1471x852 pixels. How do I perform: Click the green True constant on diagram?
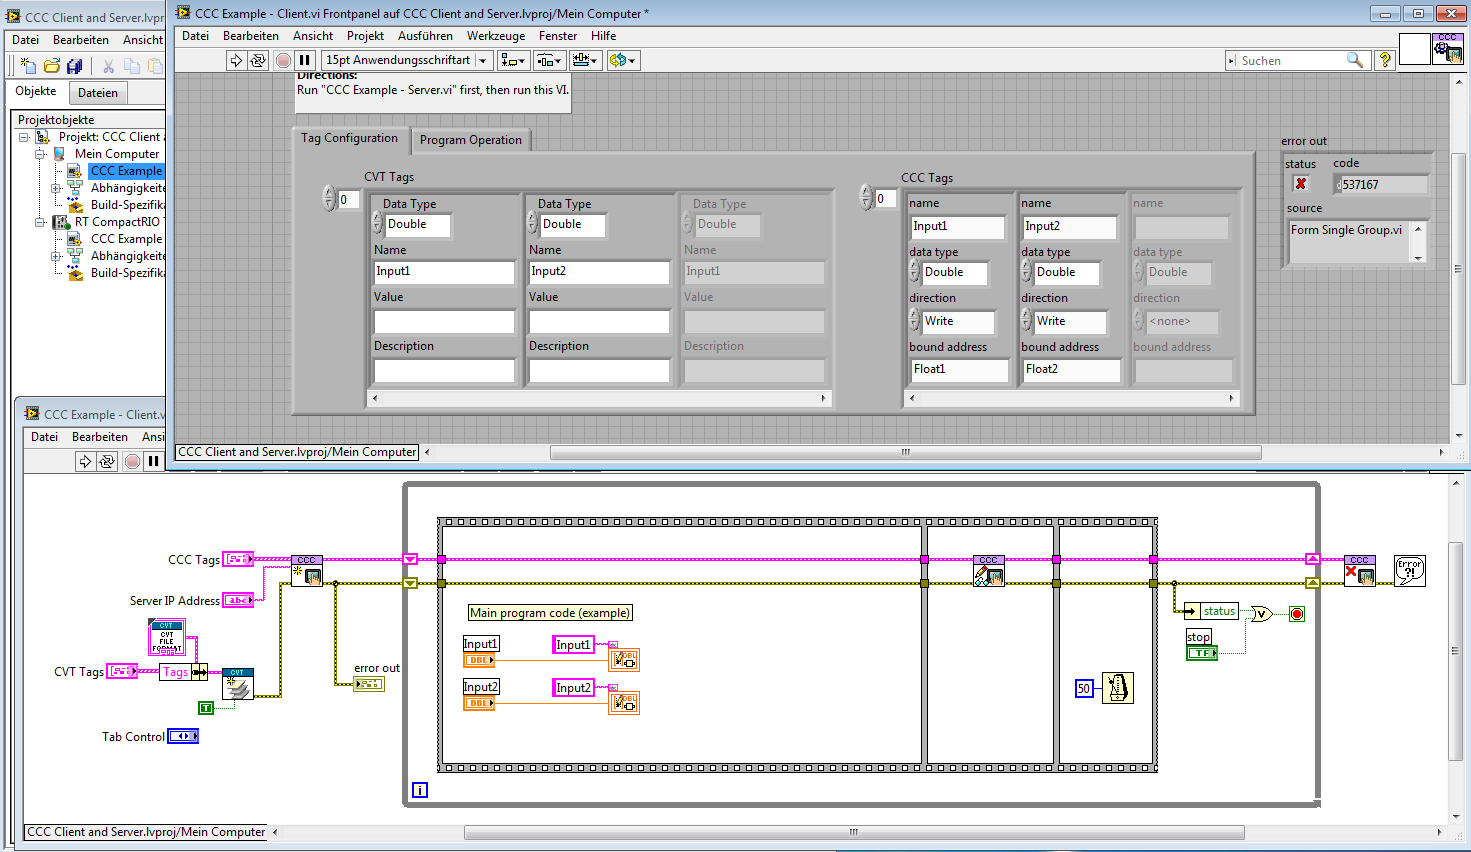coord(206,708)
